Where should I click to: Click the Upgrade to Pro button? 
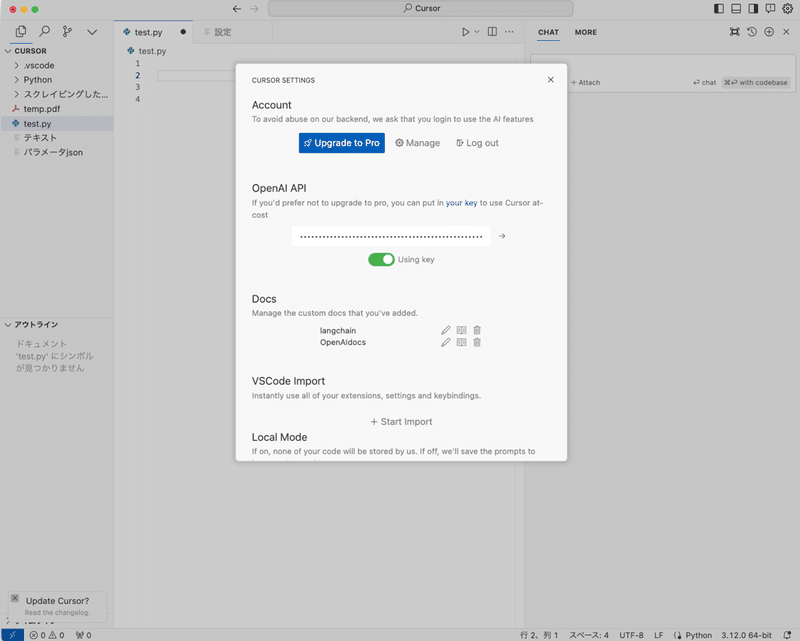click(342, 143)
